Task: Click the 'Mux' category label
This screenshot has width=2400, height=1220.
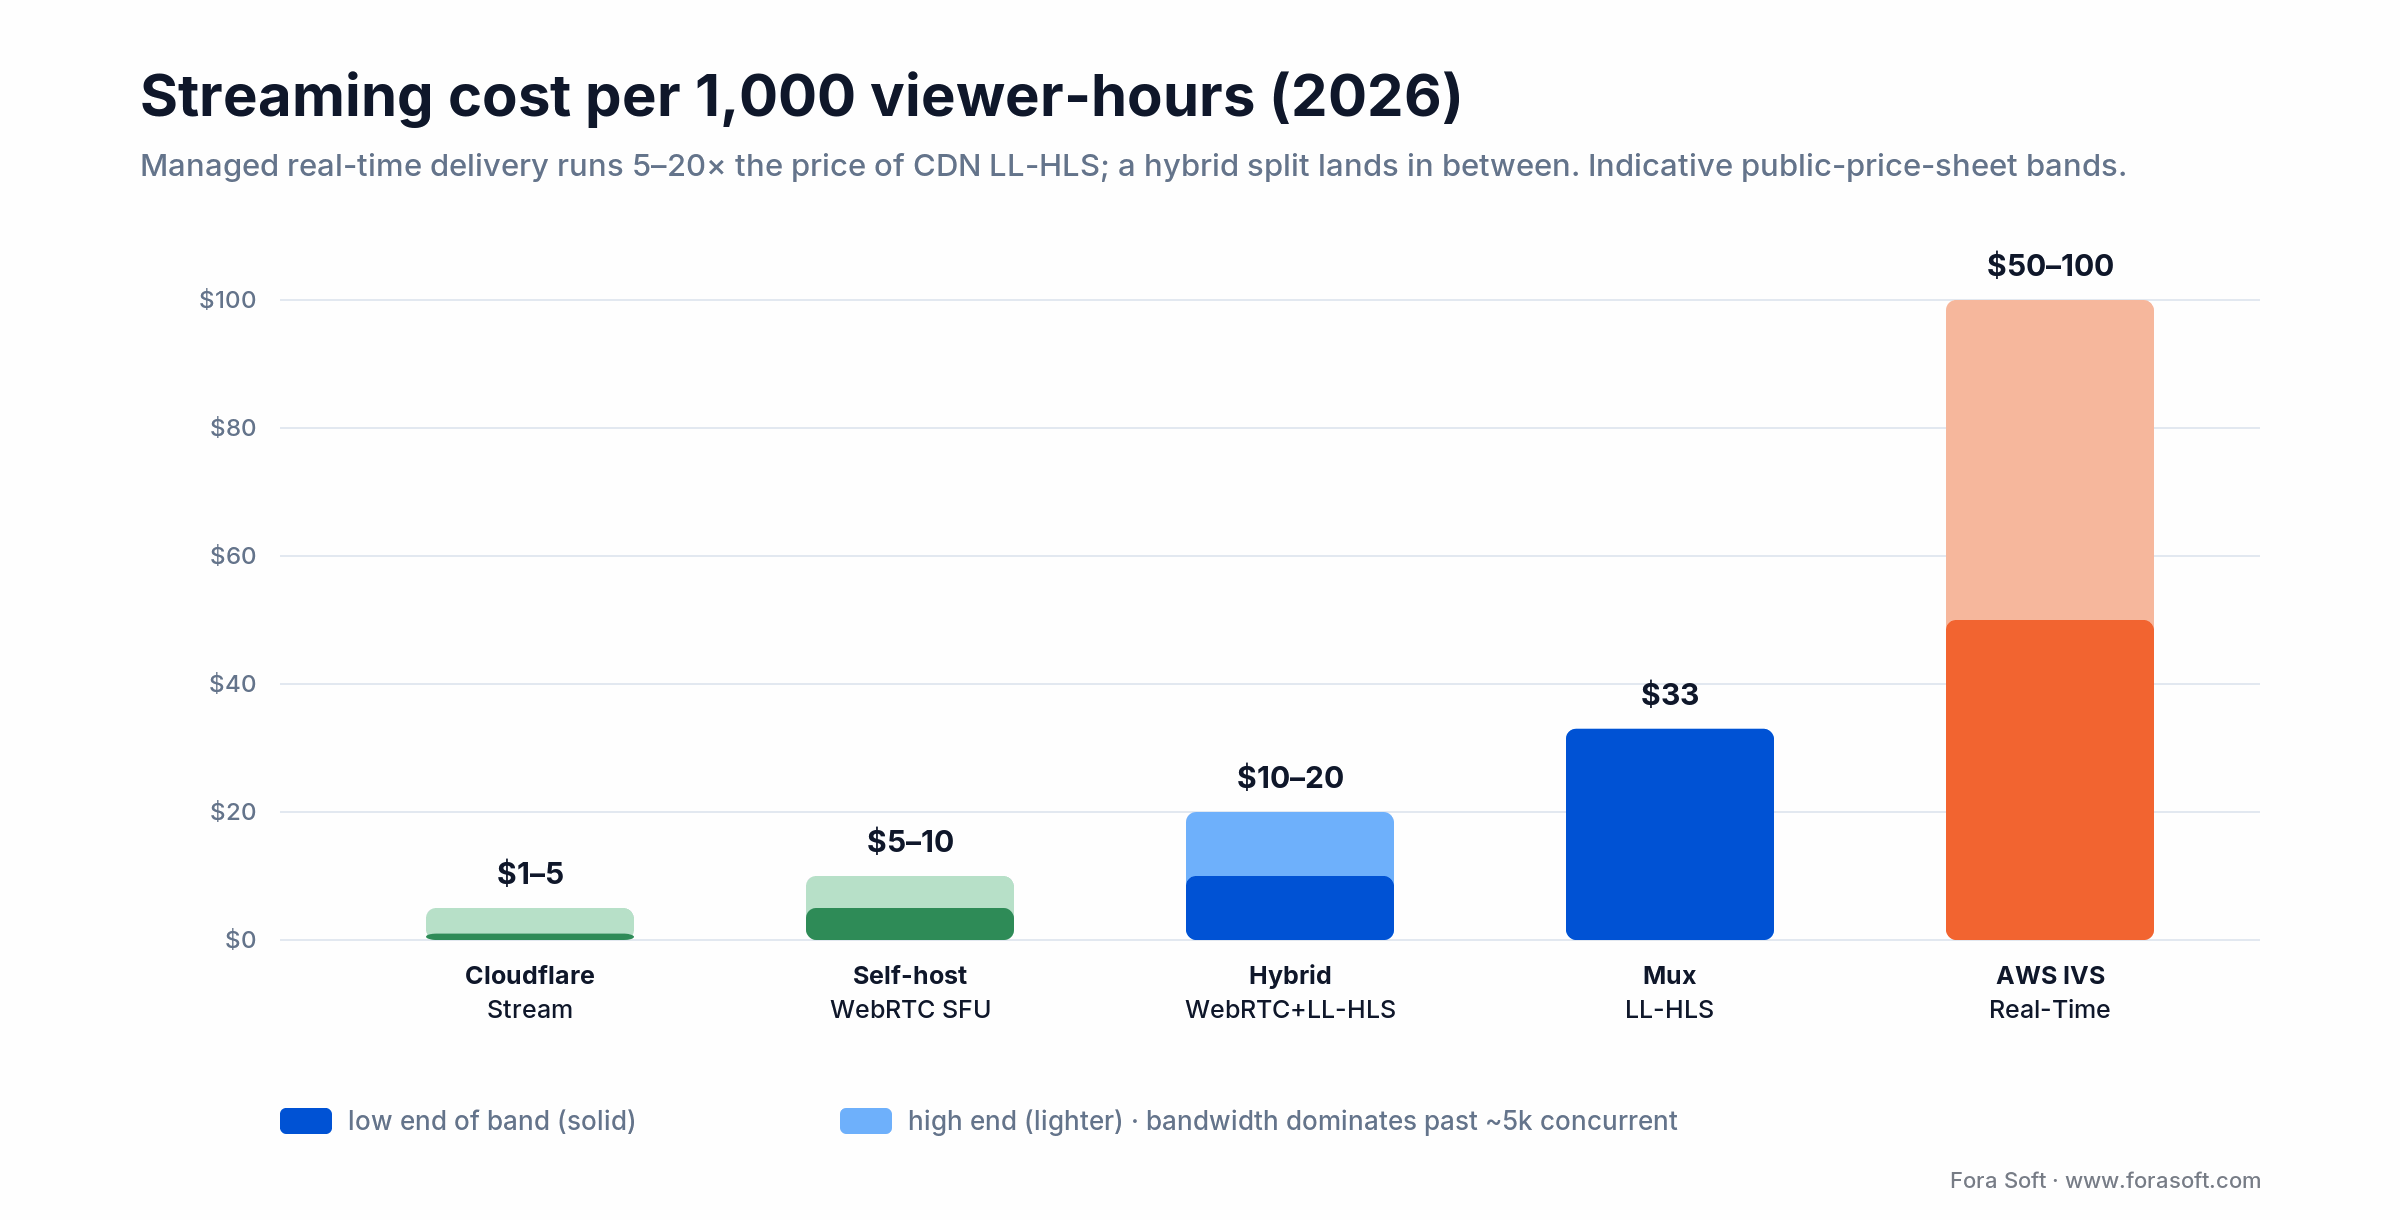Action: 1670,975
